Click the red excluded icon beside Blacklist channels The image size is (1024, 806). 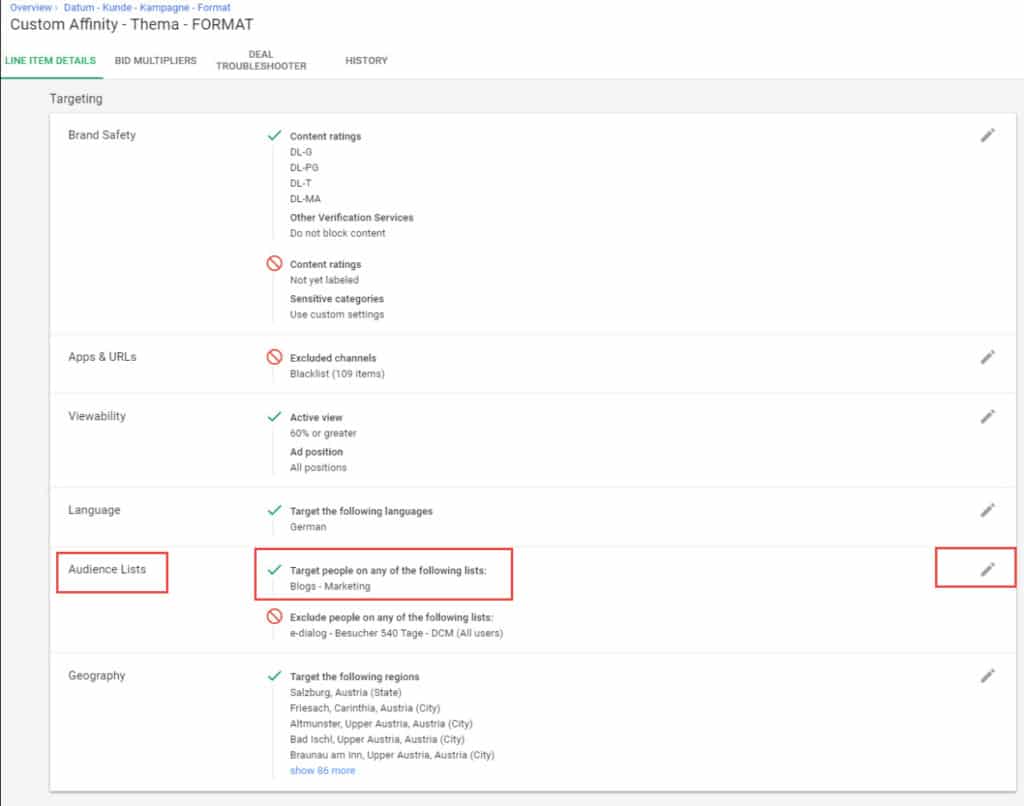[274, 357]
